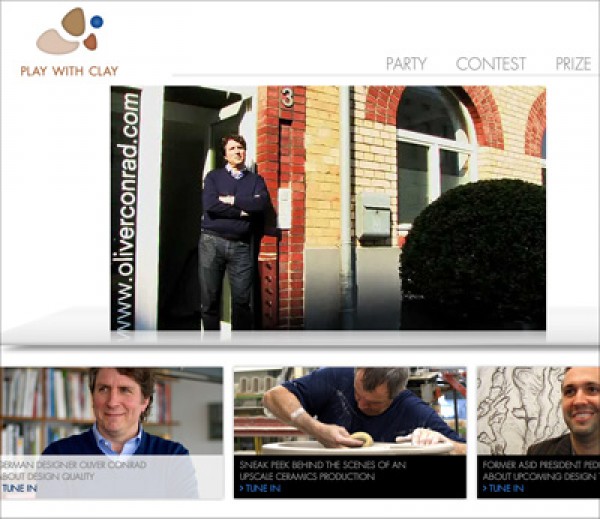
Task: Open the PARTY menu item
Action: tap(406, 64)
